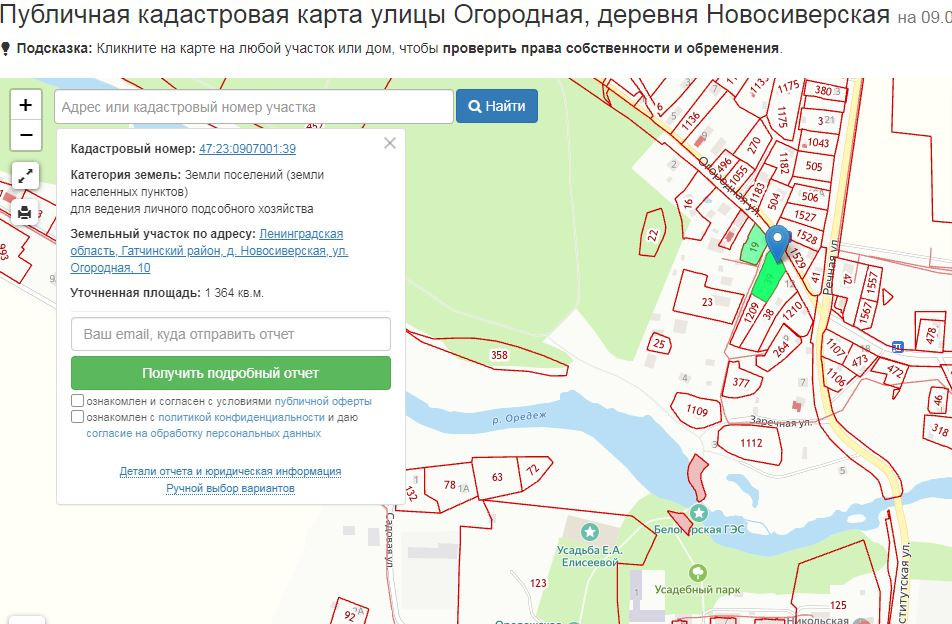Click the search address input field
952x624 pixels.
pos(254,107)
